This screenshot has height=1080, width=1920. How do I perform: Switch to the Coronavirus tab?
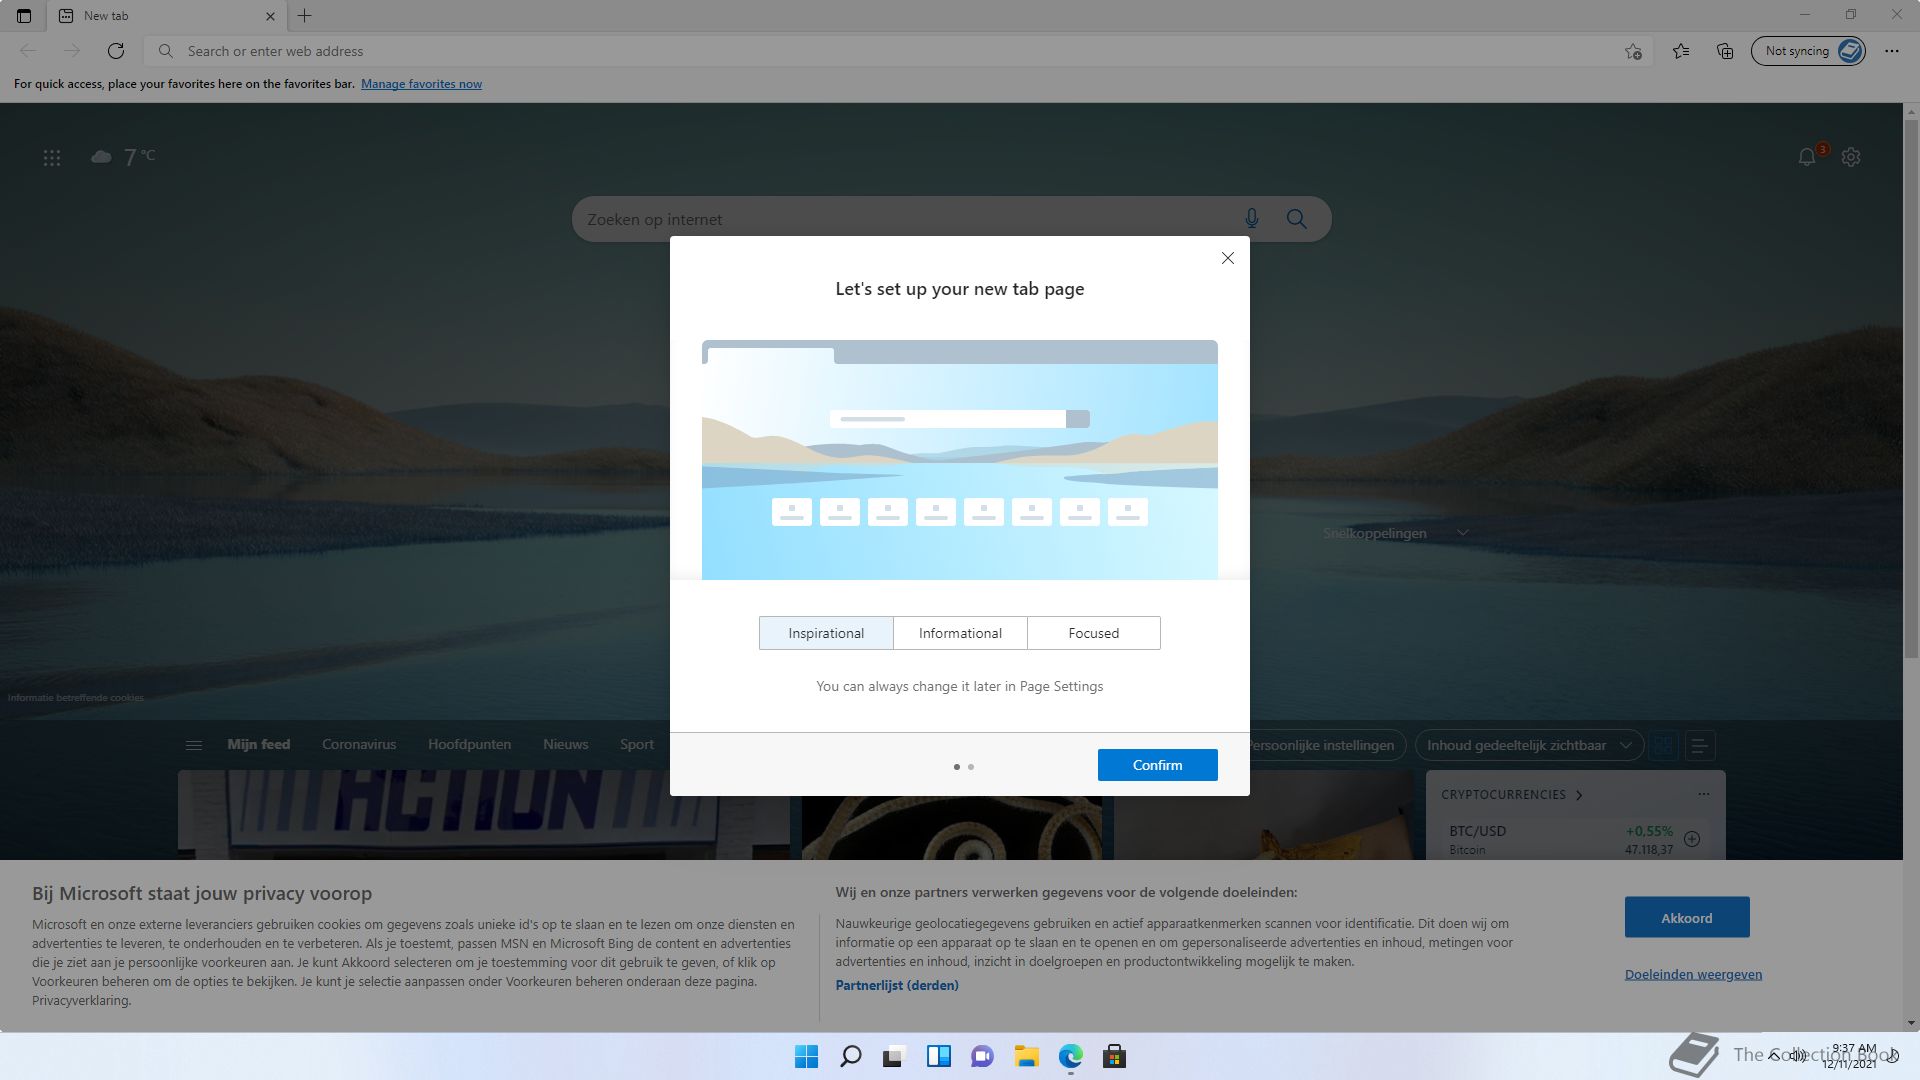click(359, 744)
